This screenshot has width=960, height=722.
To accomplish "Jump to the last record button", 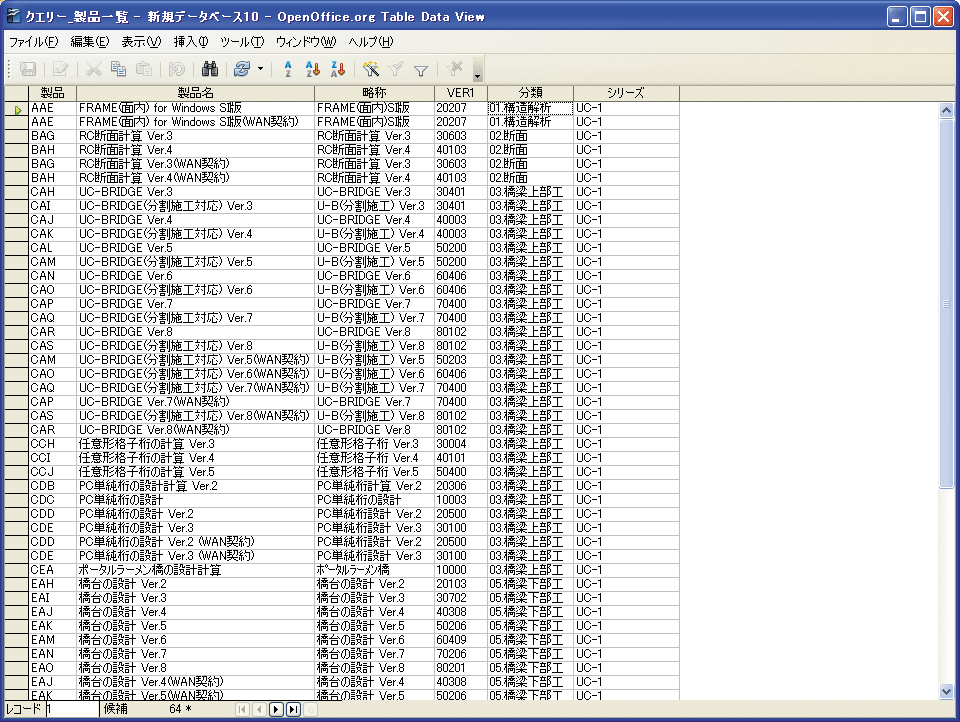I will coord(293,709).
